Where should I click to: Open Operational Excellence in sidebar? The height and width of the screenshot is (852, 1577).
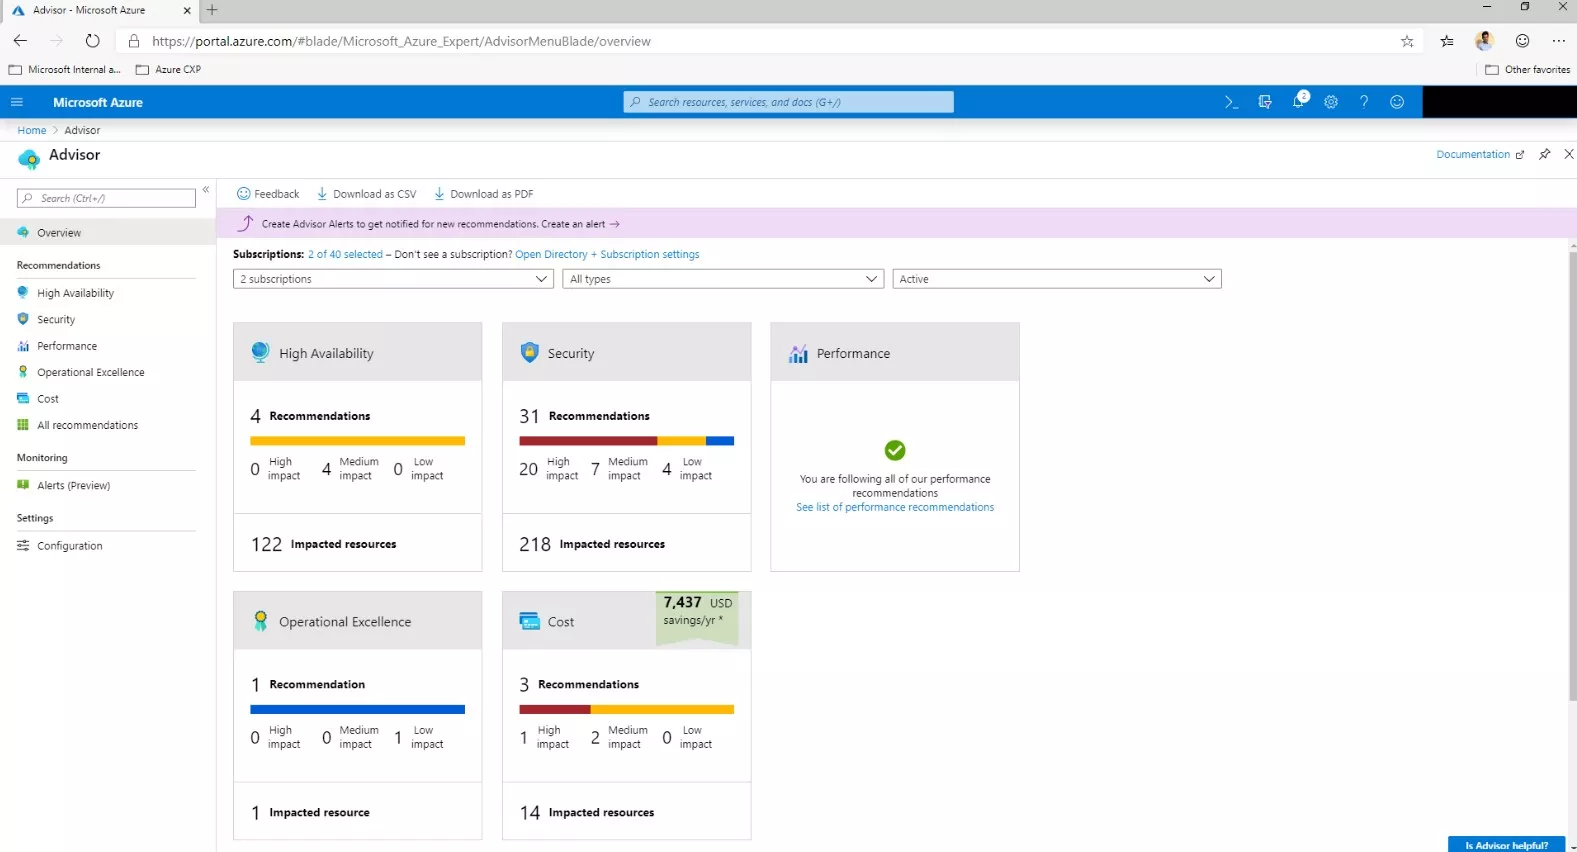pyautogui.click(x=91, y=372)
